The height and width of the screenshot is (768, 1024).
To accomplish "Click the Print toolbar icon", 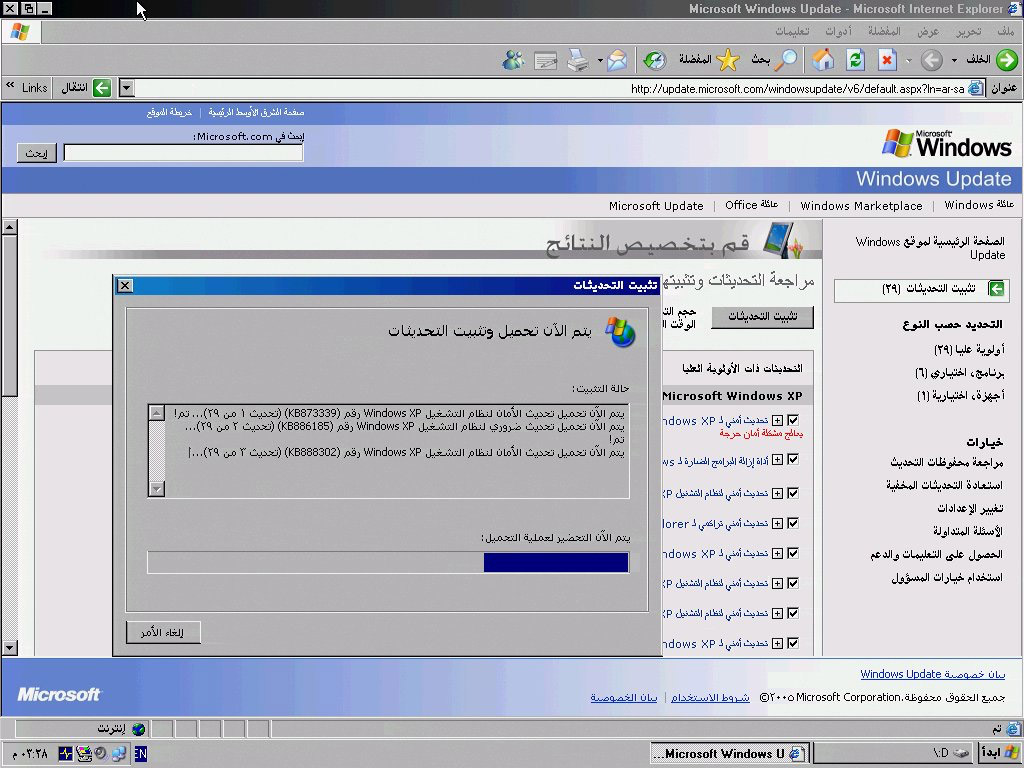I will [577, 61].
